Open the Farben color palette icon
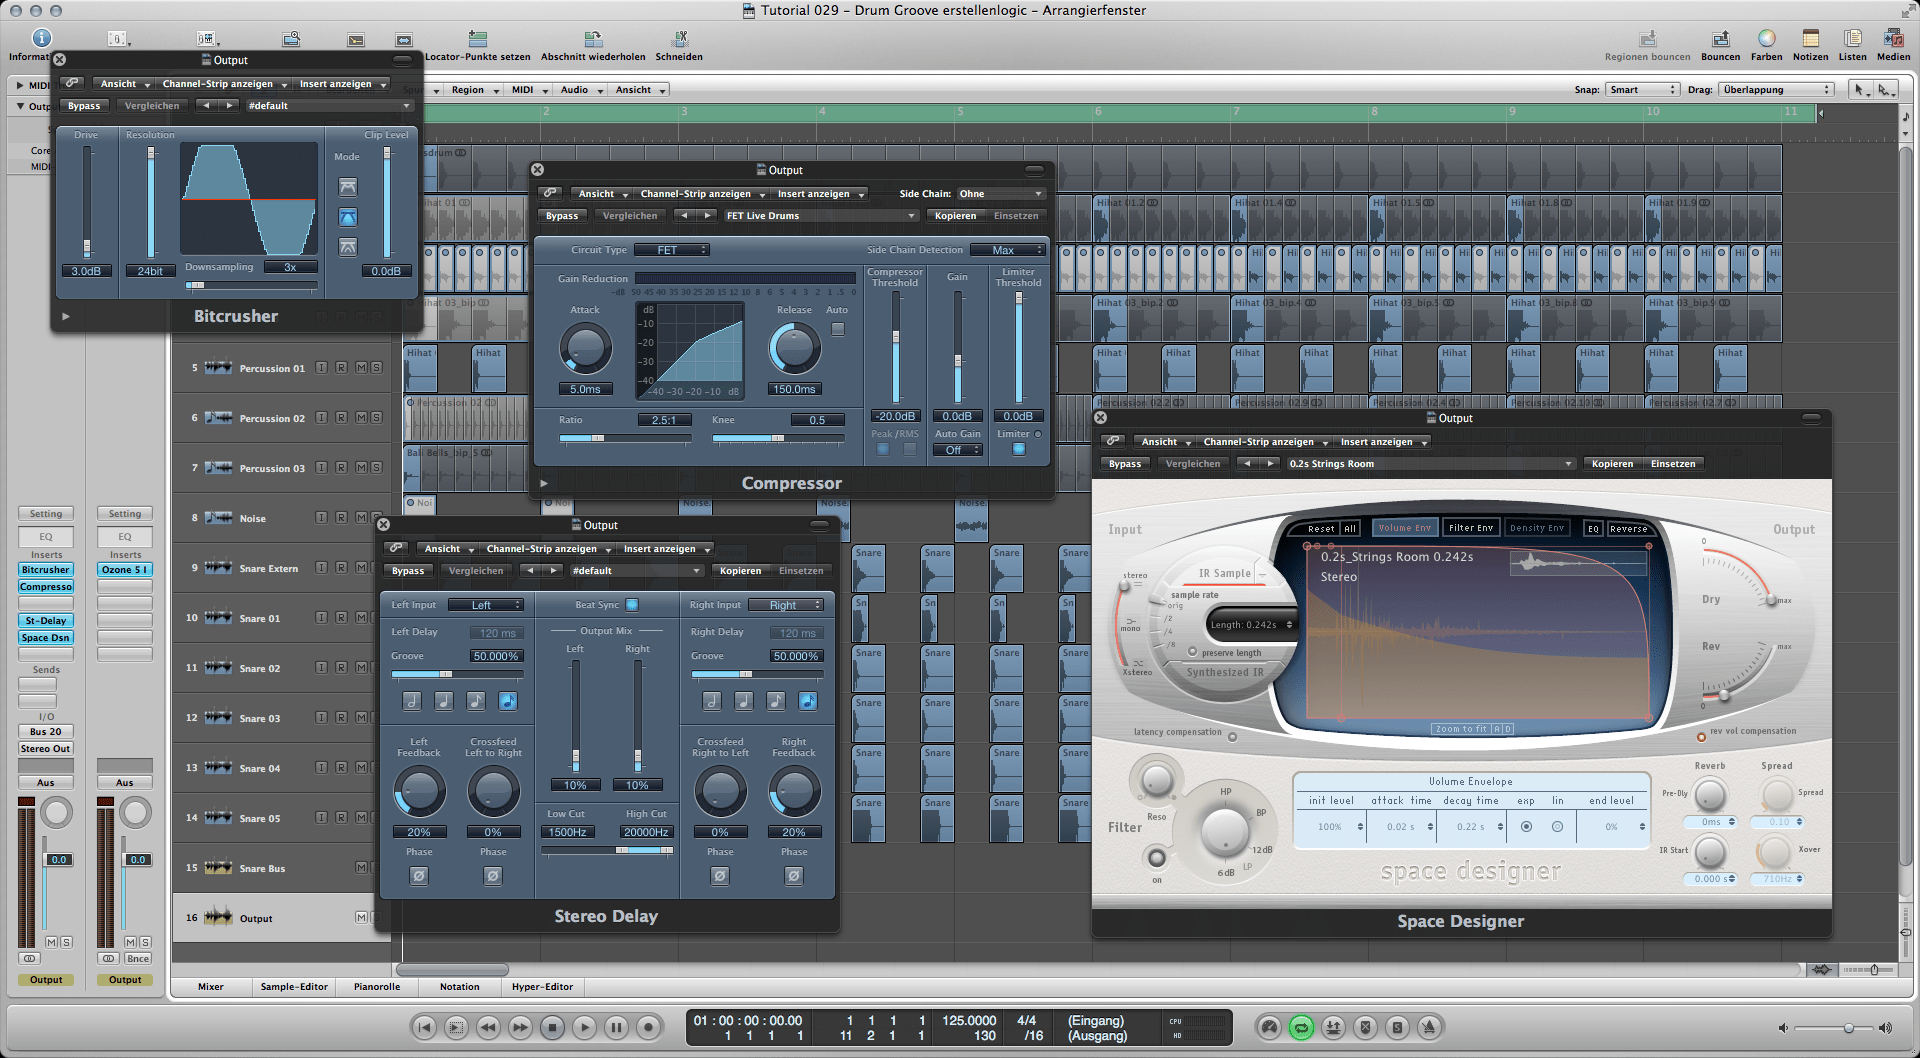The width and height of the screenshot is (1920, 1058). 1766,40
